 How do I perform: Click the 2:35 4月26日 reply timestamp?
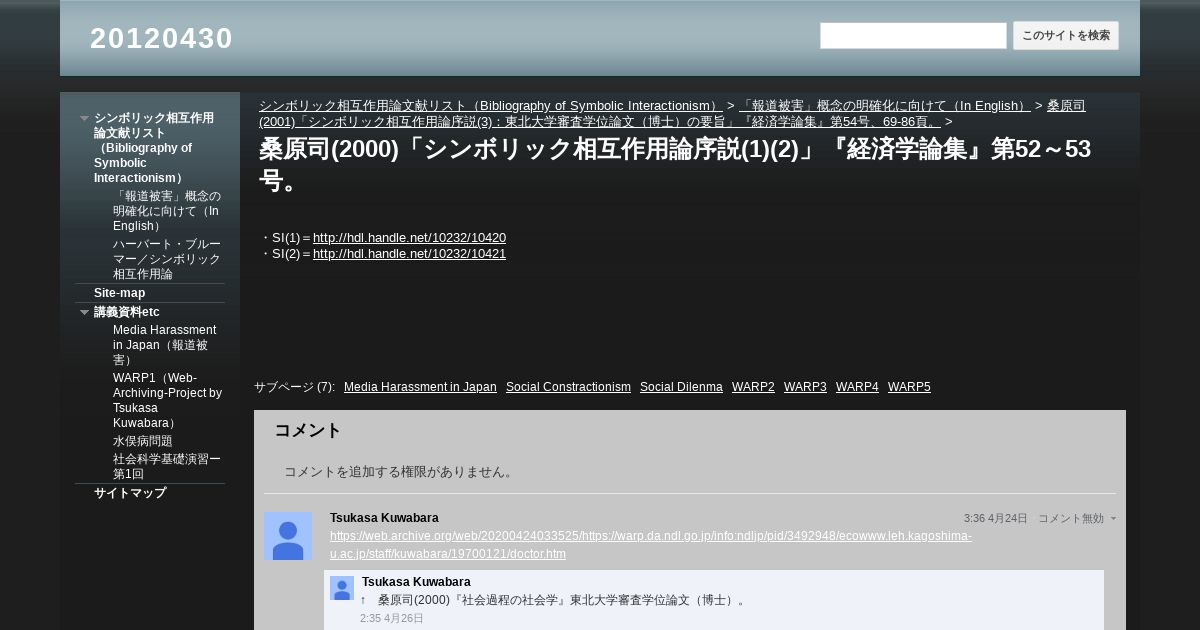pyautogui.click(x=392, y=619)
